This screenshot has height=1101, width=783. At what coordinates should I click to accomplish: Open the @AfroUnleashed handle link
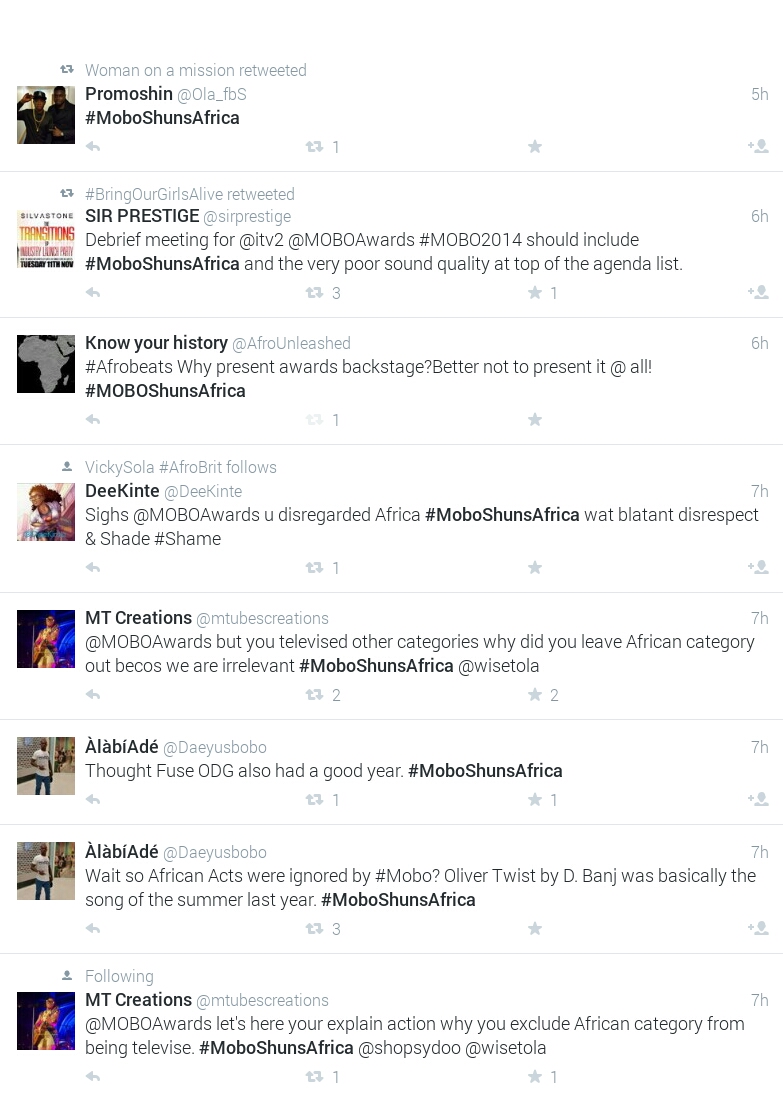[x=291, y=343]
